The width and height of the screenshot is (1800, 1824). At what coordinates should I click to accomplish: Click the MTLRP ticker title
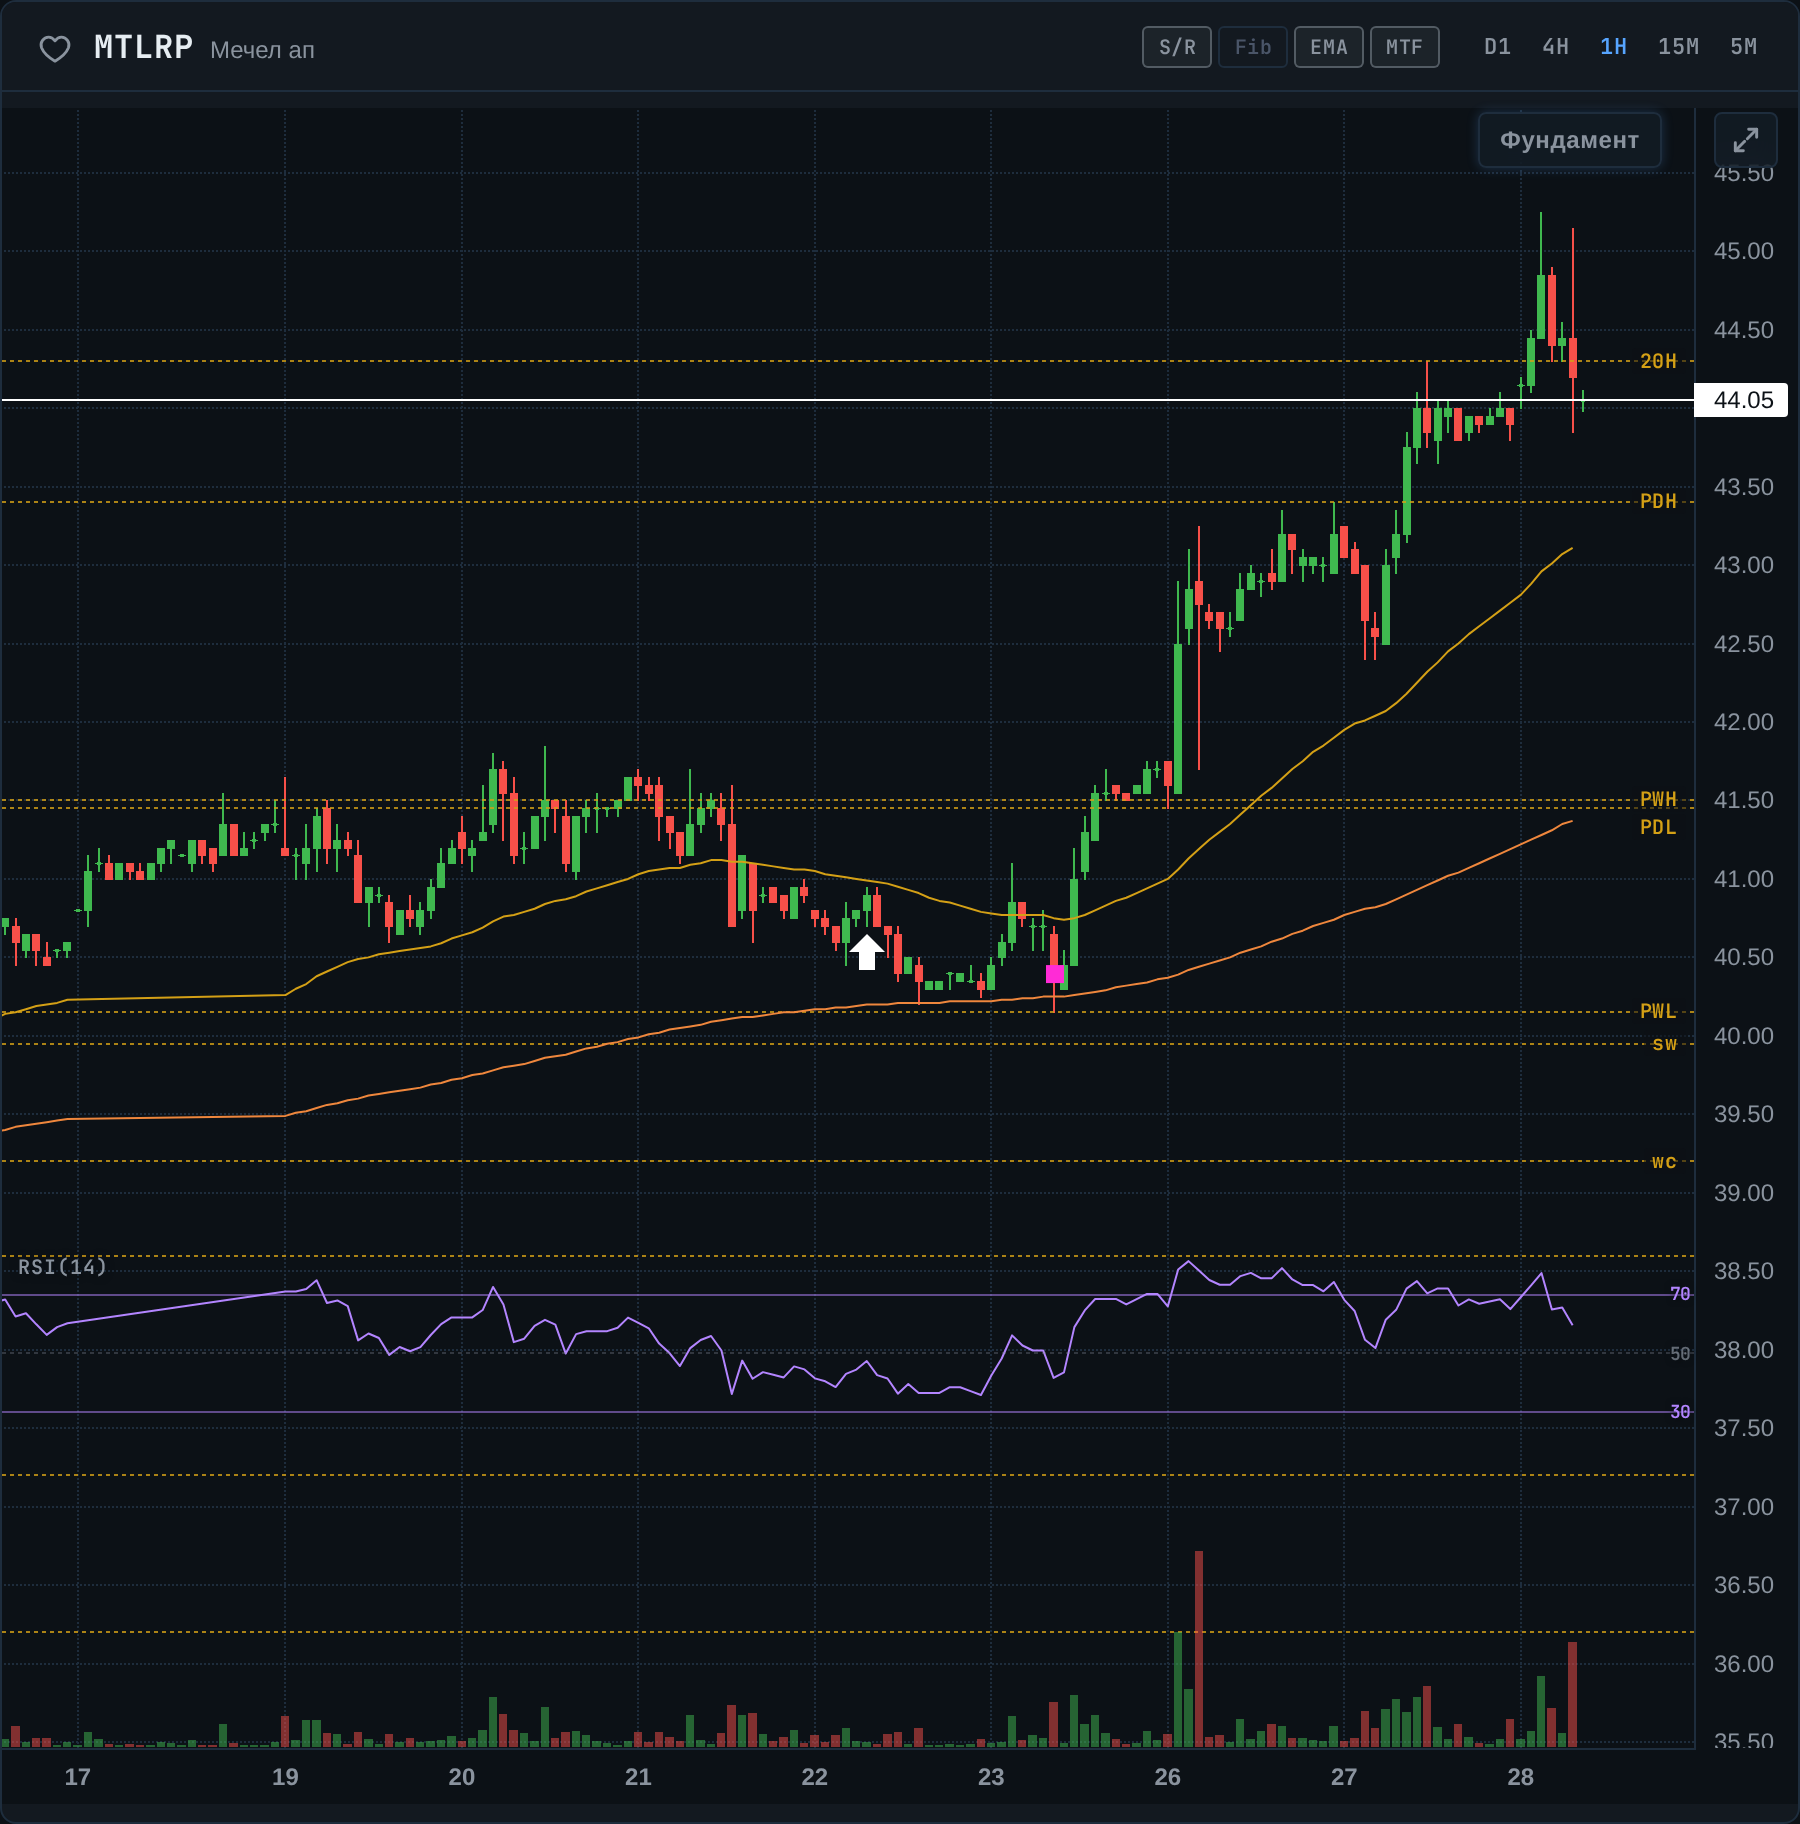pyautogui.click(x=143, y=47)
